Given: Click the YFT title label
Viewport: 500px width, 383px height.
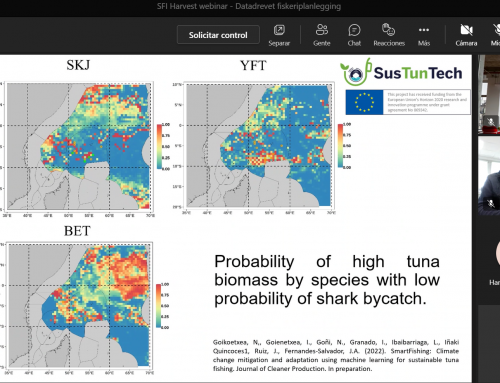Looking at the screenshot, I should tap(253, 65).
